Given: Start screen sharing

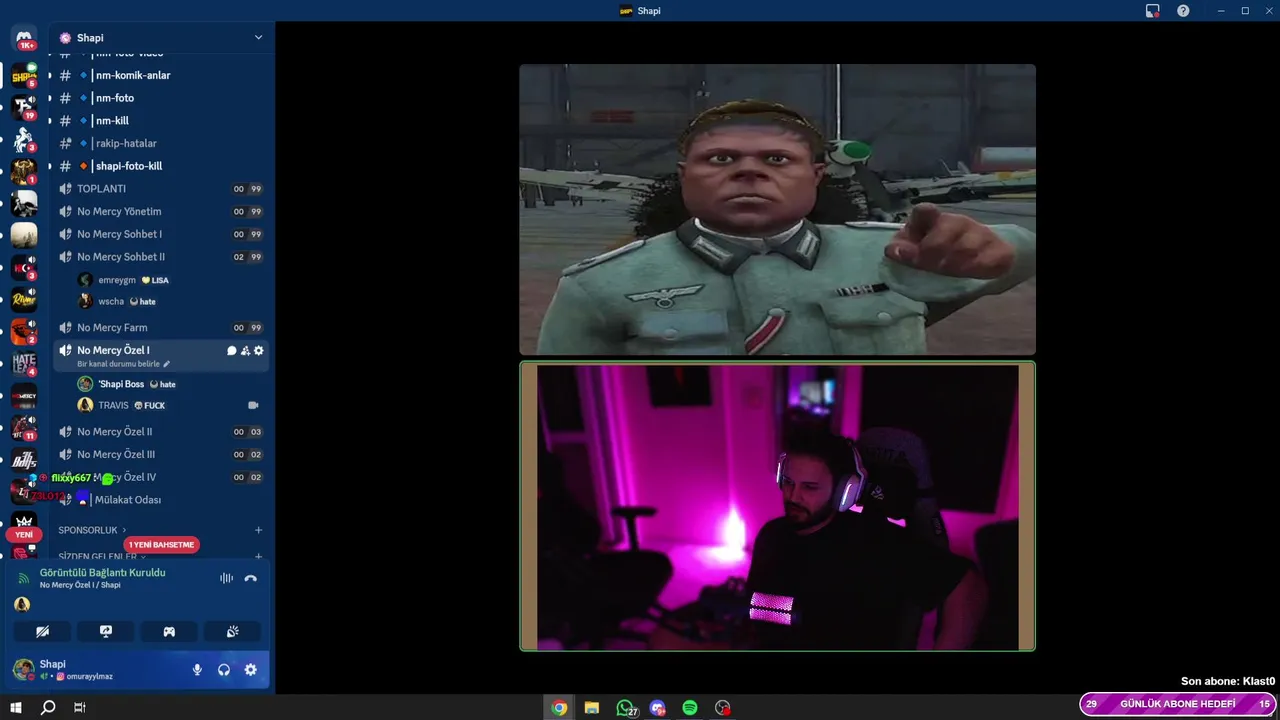Looking at the screenshot, I should click(x=106, y=631).
